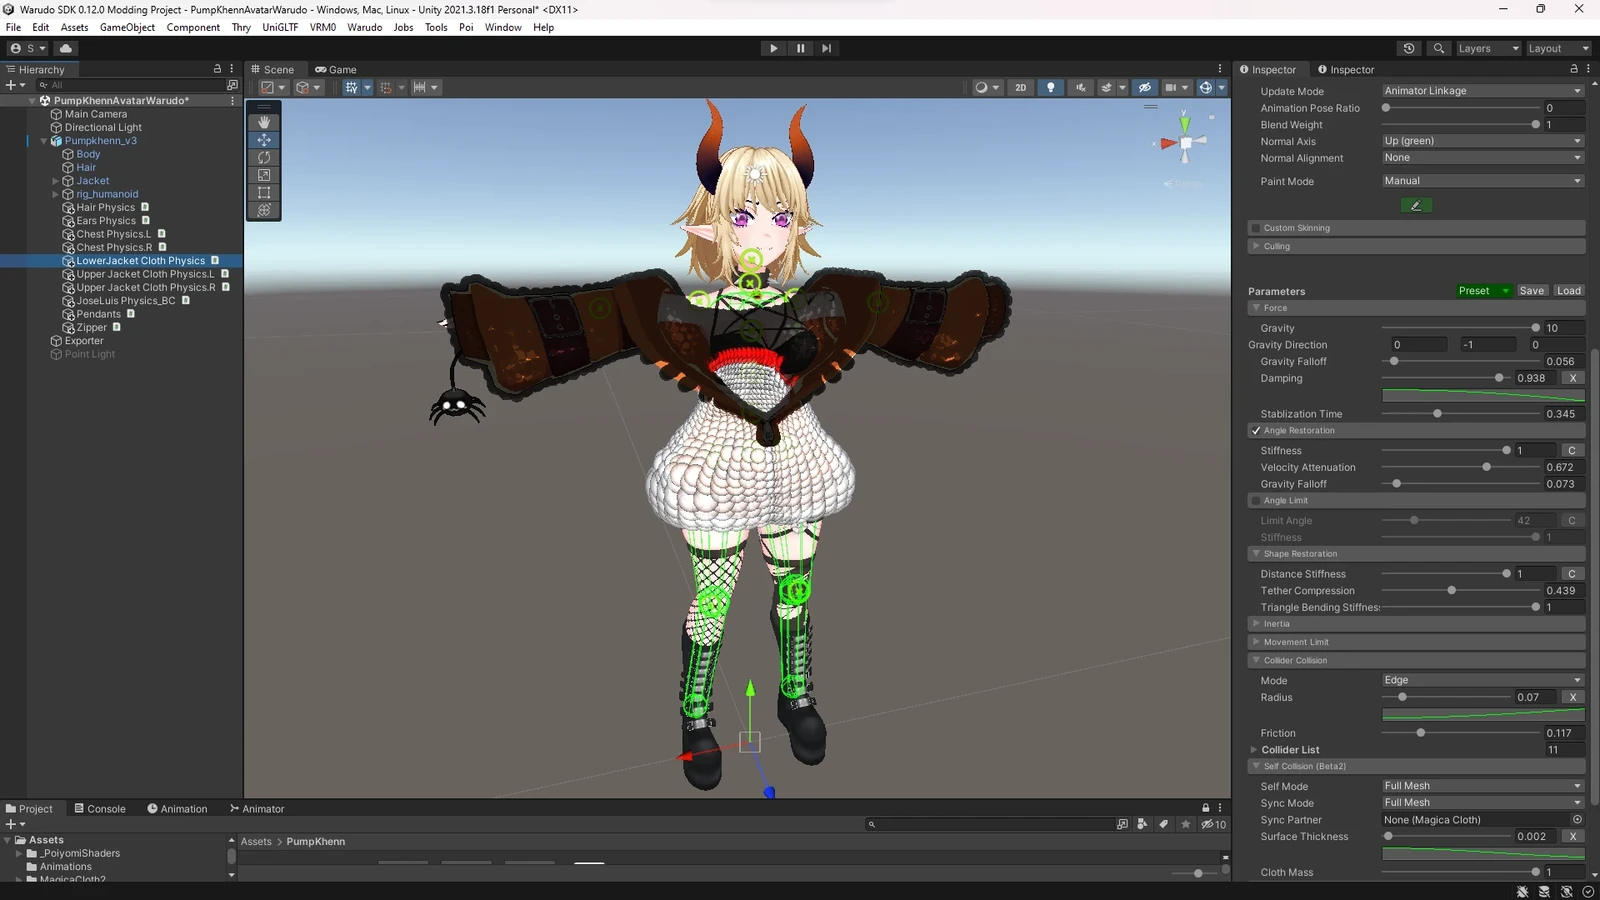Click the Damping X curve button
This screenshot has height=900, width=1600.
tap(1573, 378)
